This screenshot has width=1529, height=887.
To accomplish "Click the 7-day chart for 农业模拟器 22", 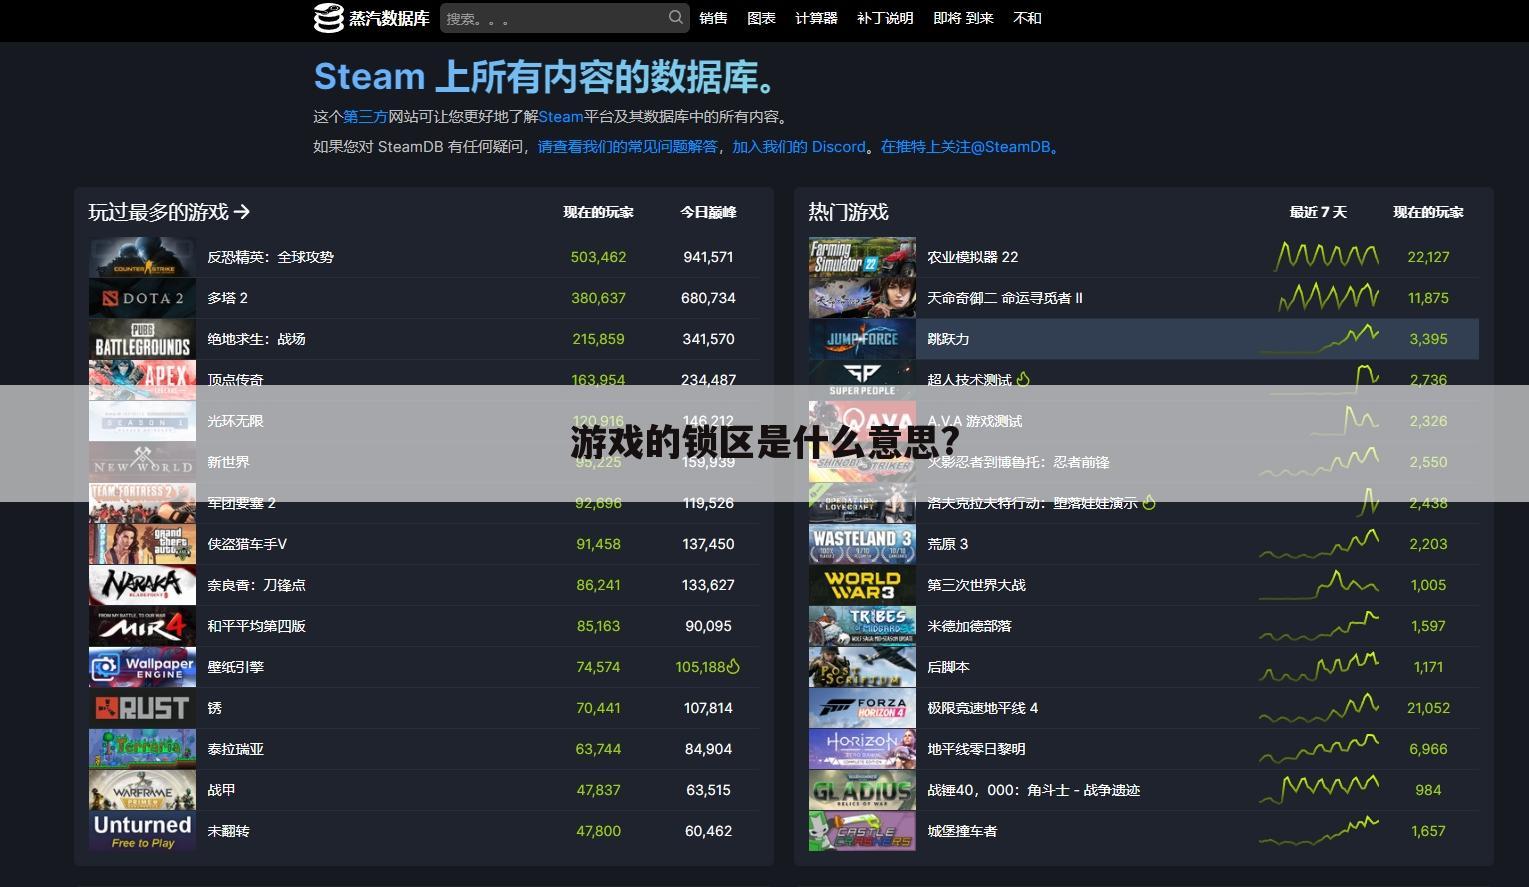I will point(1326,256).
